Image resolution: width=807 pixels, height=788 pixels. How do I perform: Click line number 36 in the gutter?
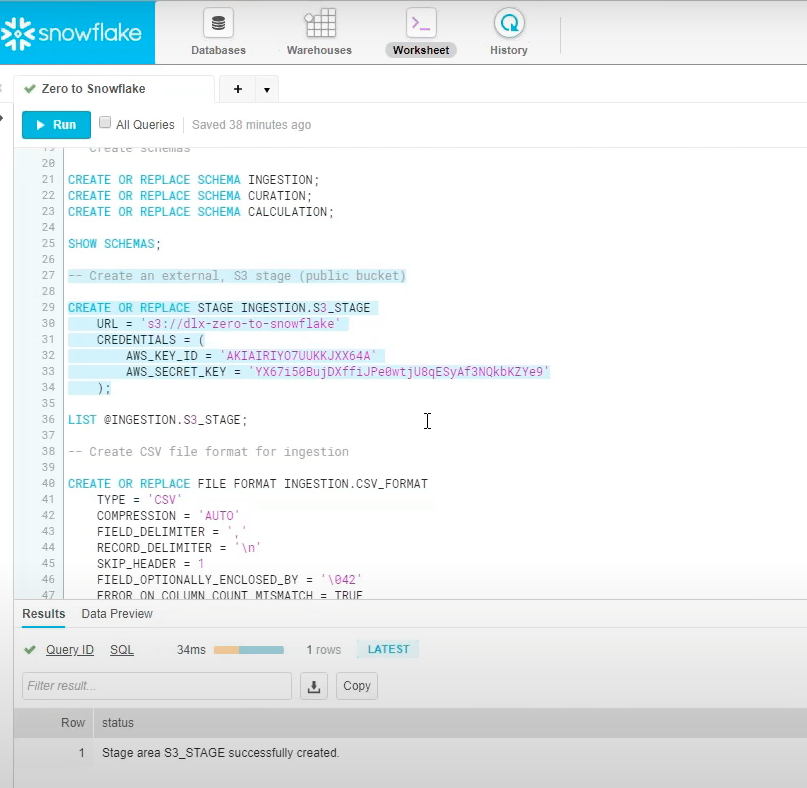click(x=48, y=419)
